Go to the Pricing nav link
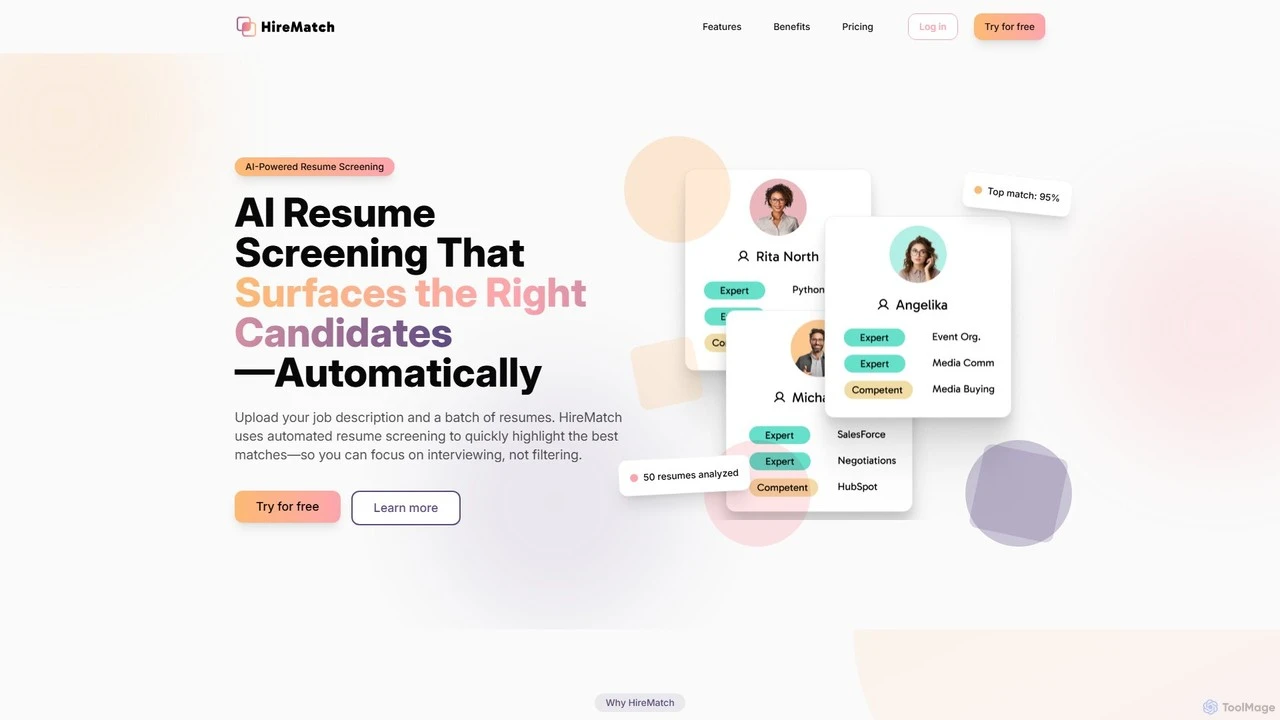 pyautogui.click(x=858, y=27)
